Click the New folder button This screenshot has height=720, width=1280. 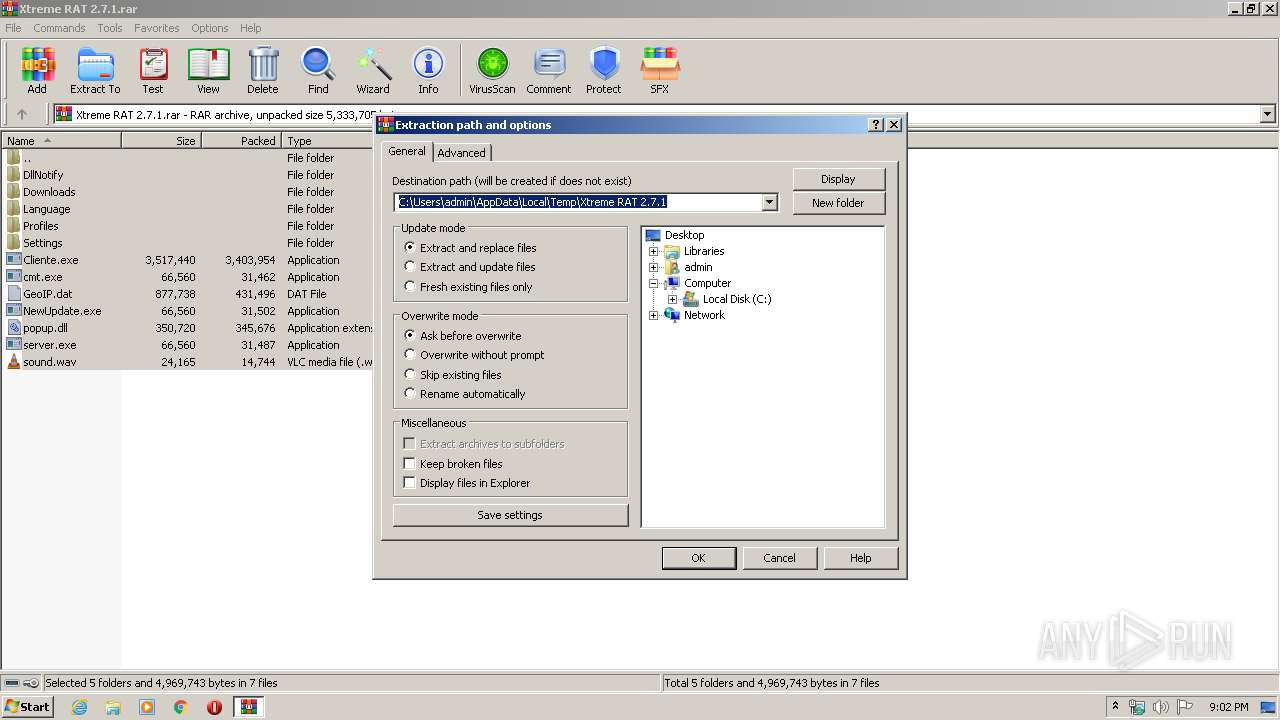838,203
